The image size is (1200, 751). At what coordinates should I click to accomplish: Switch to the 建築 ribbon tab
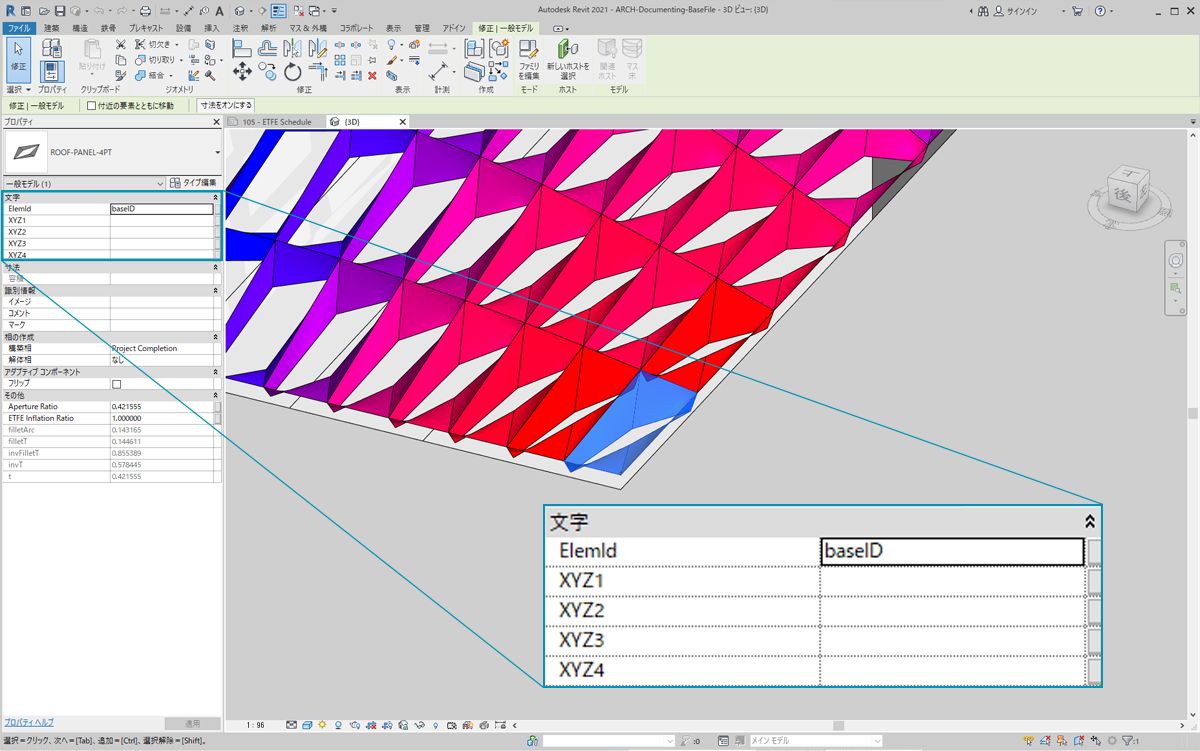pyautogui.click(x=51, y=28)
